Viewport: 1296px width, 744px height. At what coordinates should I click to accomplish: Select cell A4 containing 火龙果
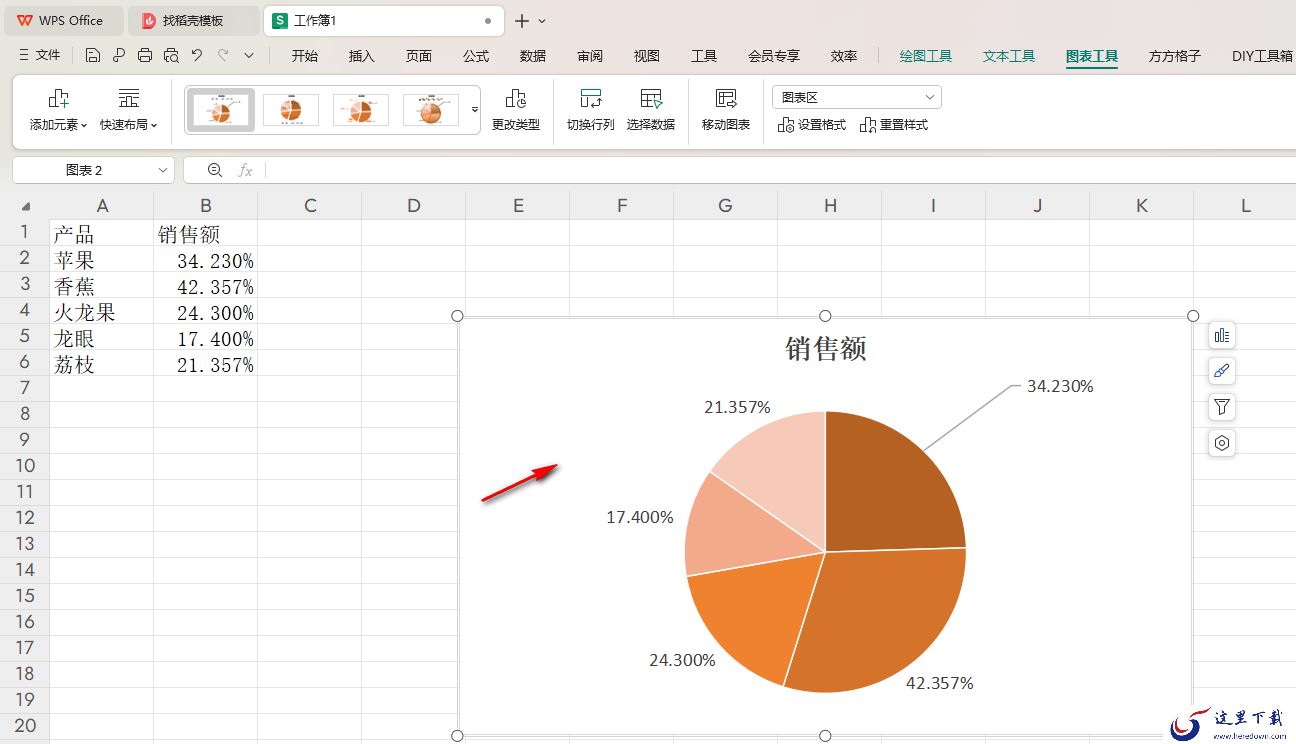click(x=101, y=313)
